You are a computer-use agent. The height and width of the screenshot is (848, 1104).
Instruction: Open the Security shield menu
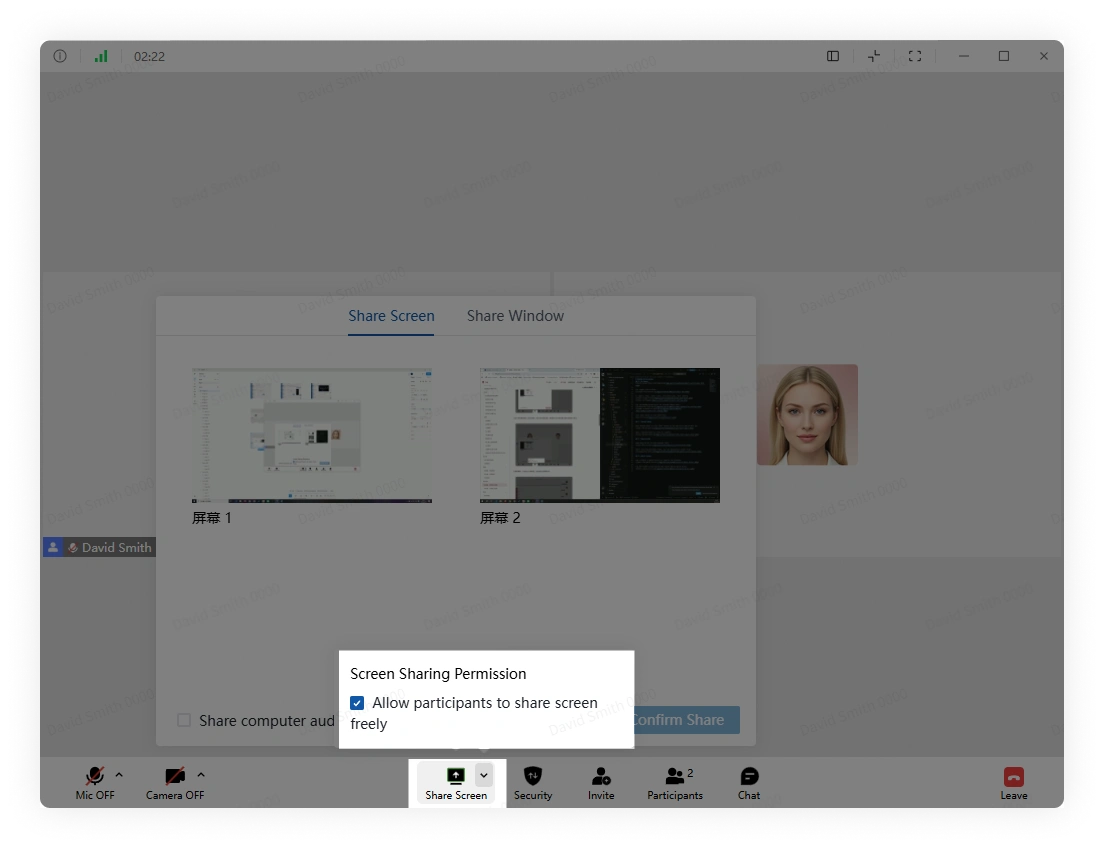click(533, 783)
